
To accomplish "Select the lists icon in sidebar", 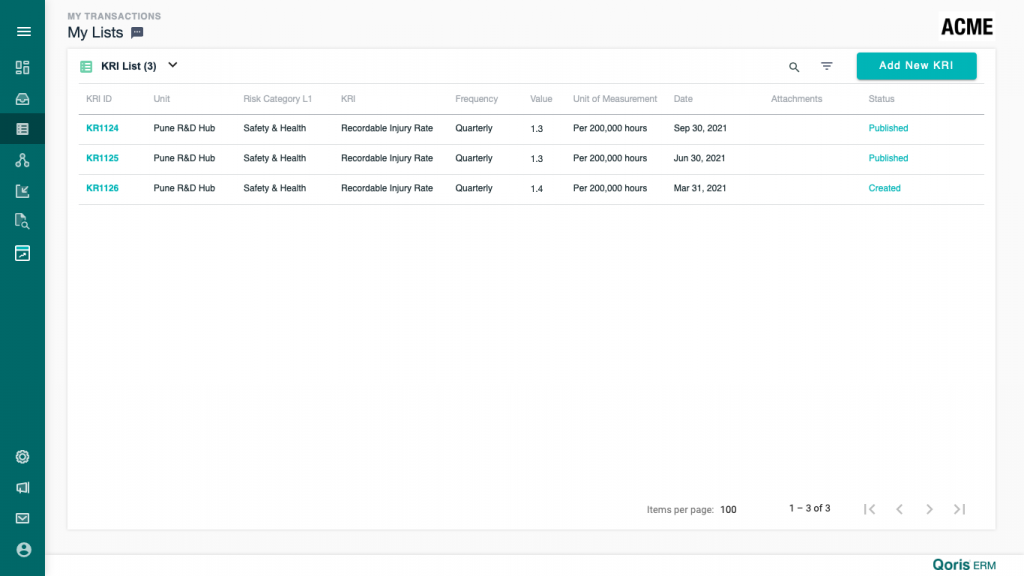I will (x=22, y=129).
